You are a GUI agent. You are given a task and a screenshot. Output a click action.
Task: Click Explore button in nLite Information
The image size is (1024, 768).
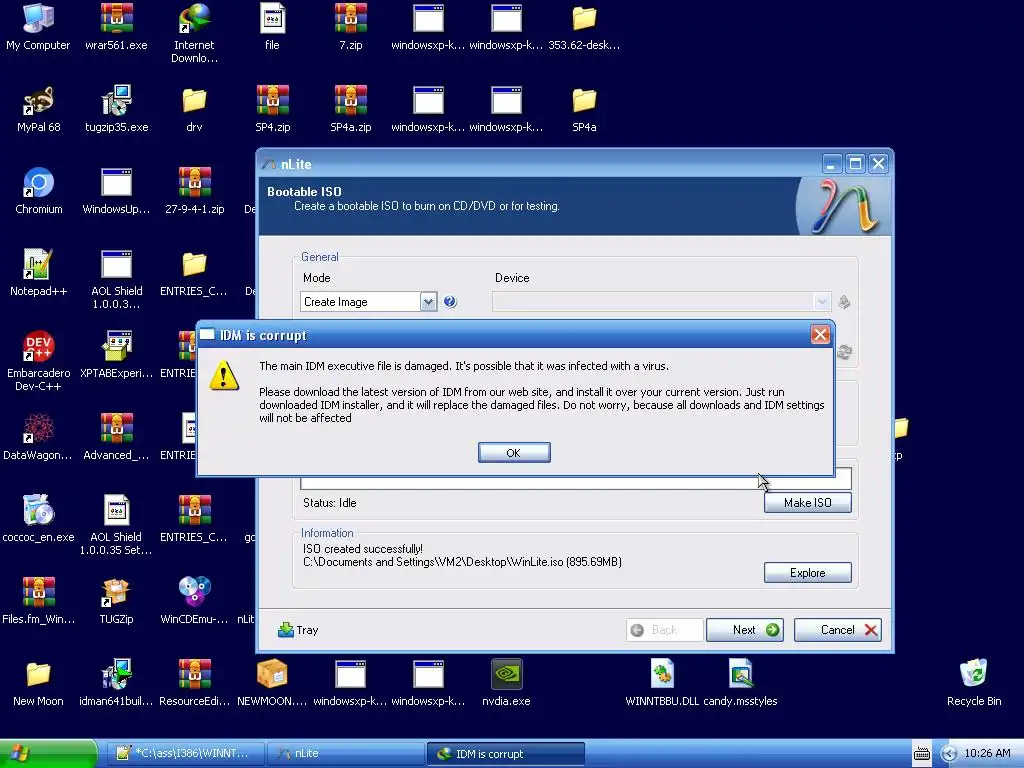[x=807, y=573]
